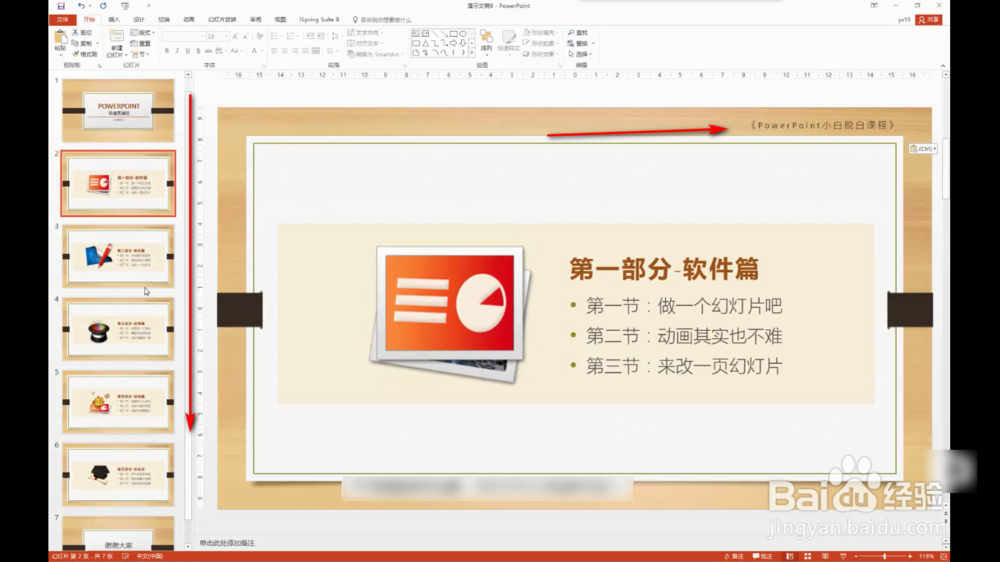
Task: Toggle Normal view button in status bar
Action: coord(790,556)
